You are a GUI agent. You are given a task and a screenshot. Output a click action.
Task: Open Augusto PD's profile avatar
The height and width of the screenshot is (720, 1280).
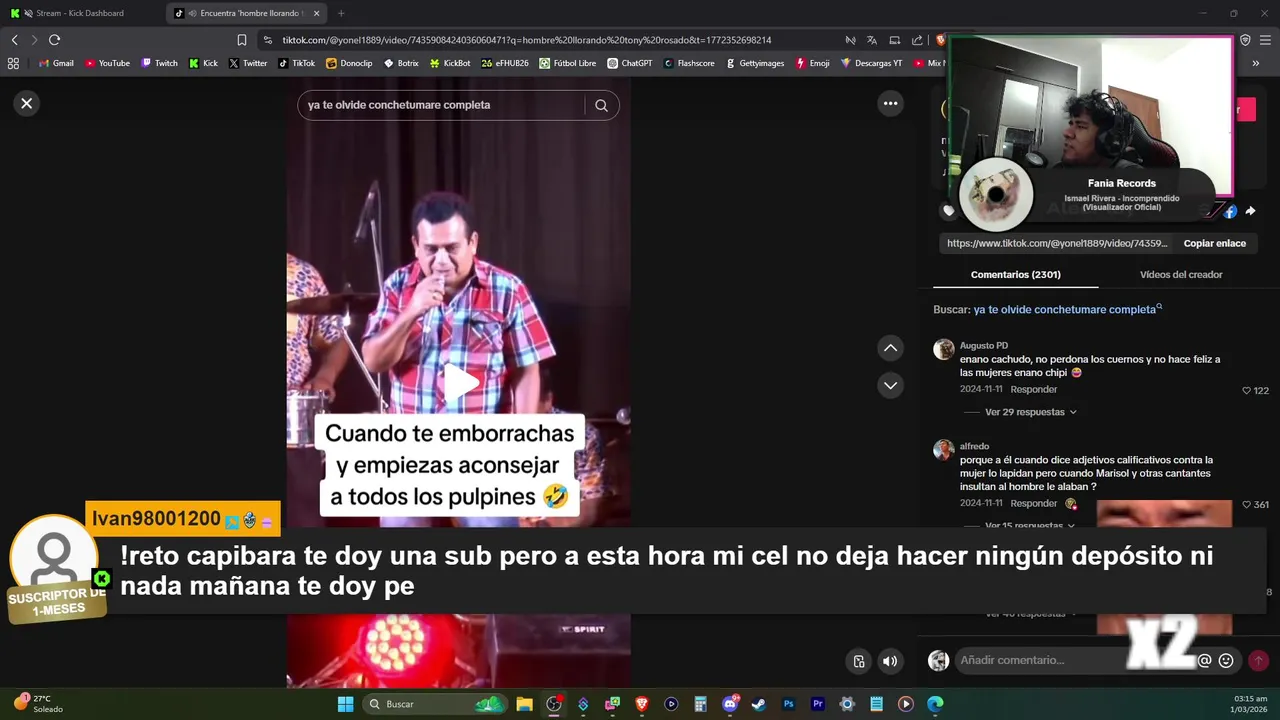[943, 349]
